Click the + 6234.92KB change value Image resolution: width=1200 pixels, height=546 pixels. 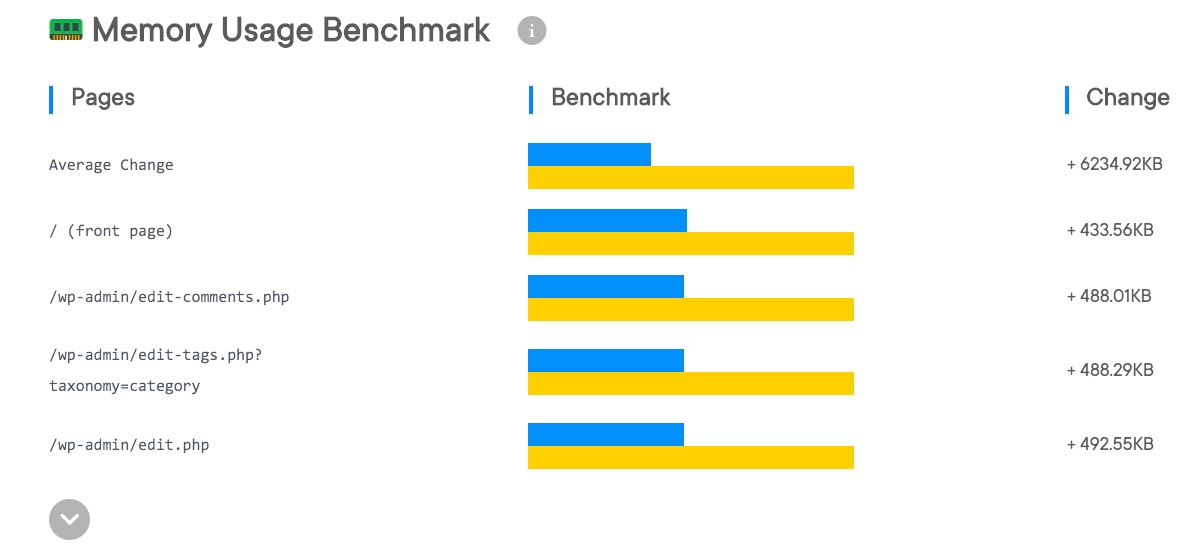[1114, 164]
